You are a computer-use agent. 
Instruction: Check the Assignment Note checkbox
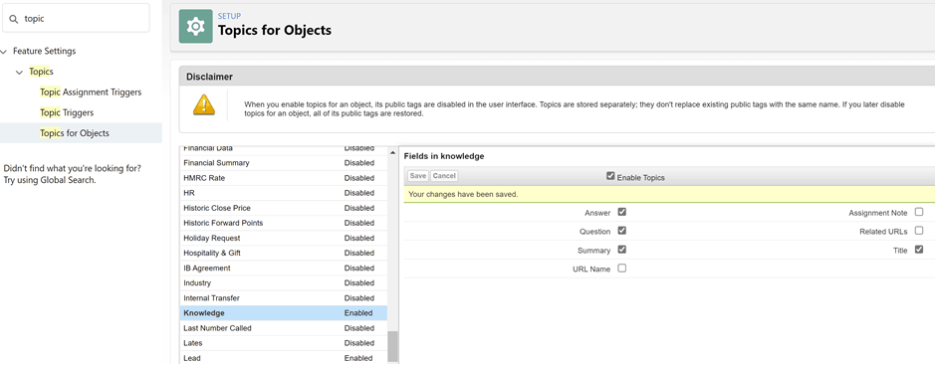click(x=918, y=211)
